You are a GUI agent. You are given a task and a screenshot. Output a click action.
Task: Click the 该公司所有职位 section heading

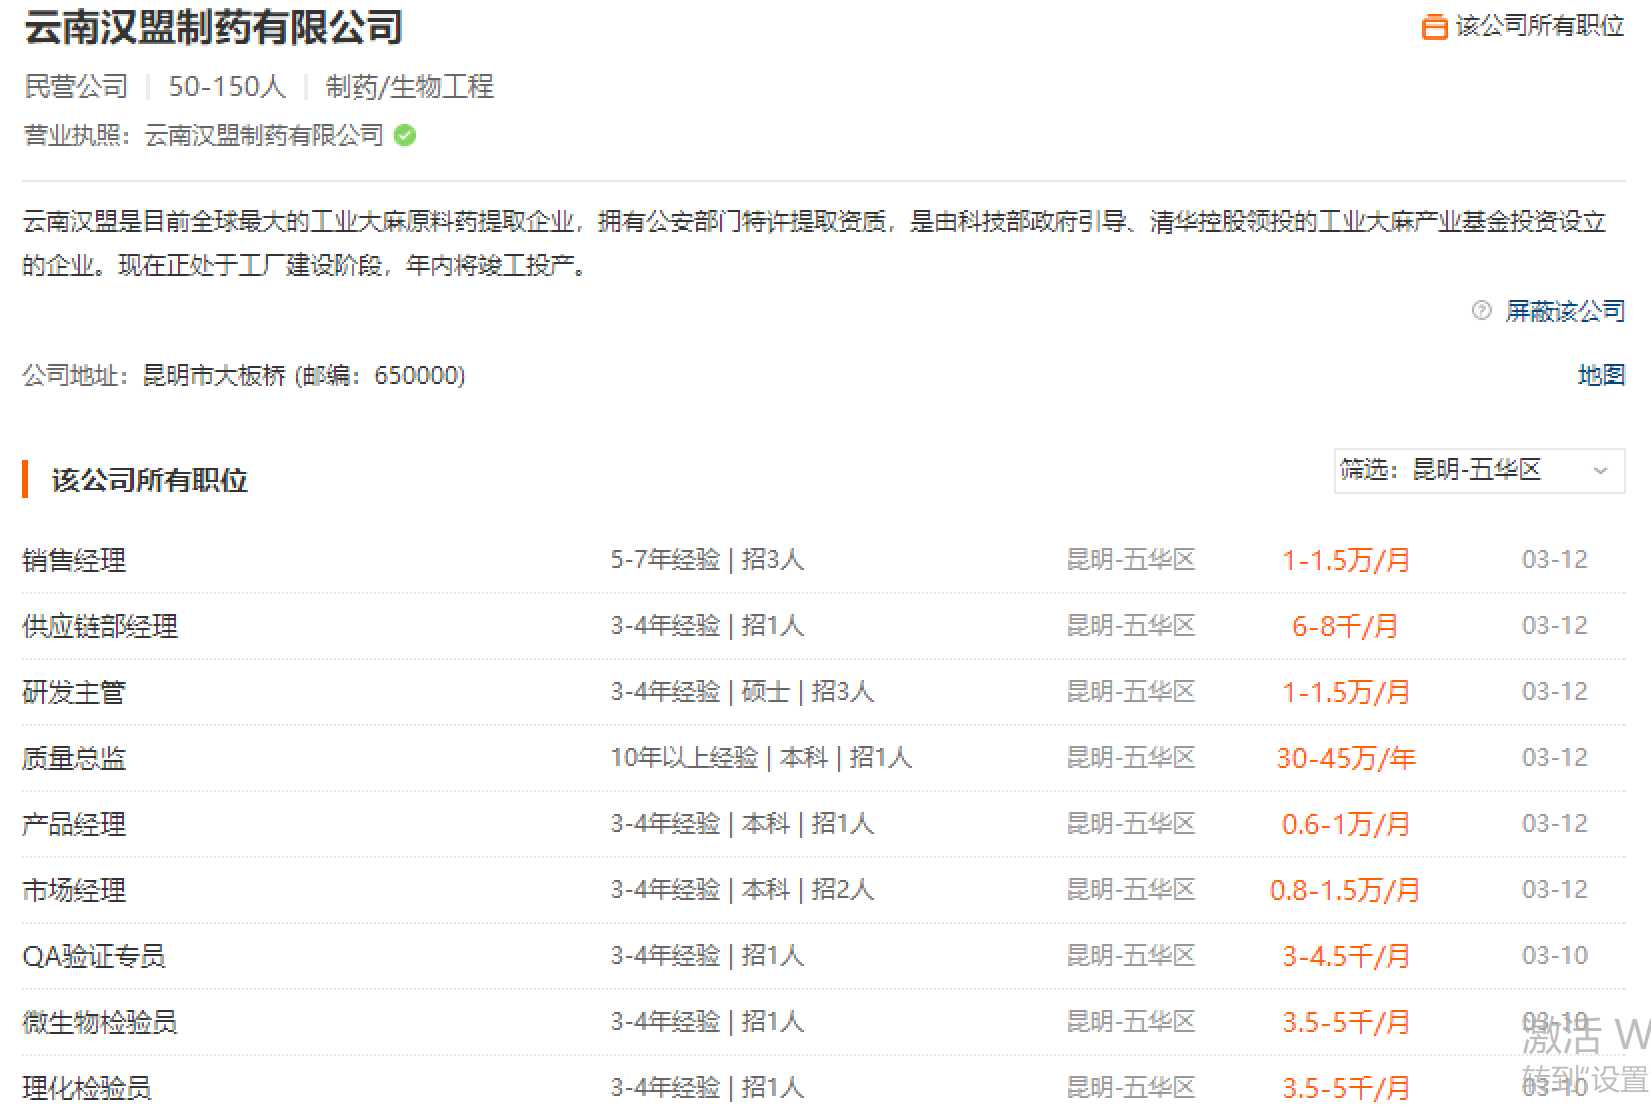click(x=150, y=480)
